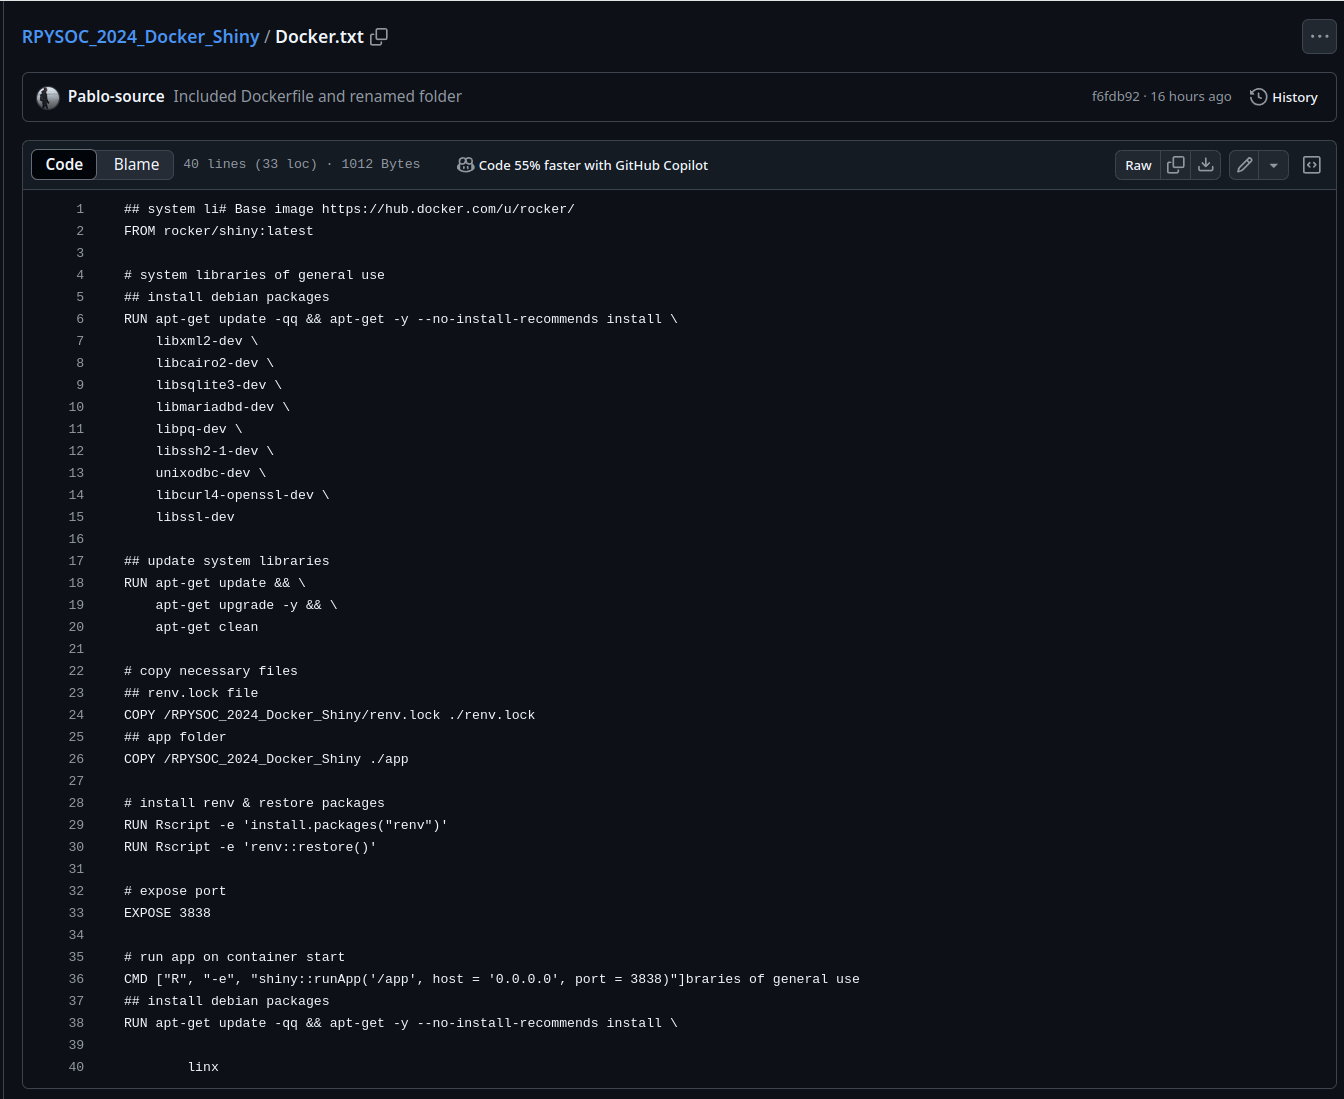Image resolution: width=1344 pixels, height=1099 pixels.
Task: Click the Copilot icon
Action: pos(465,165)
